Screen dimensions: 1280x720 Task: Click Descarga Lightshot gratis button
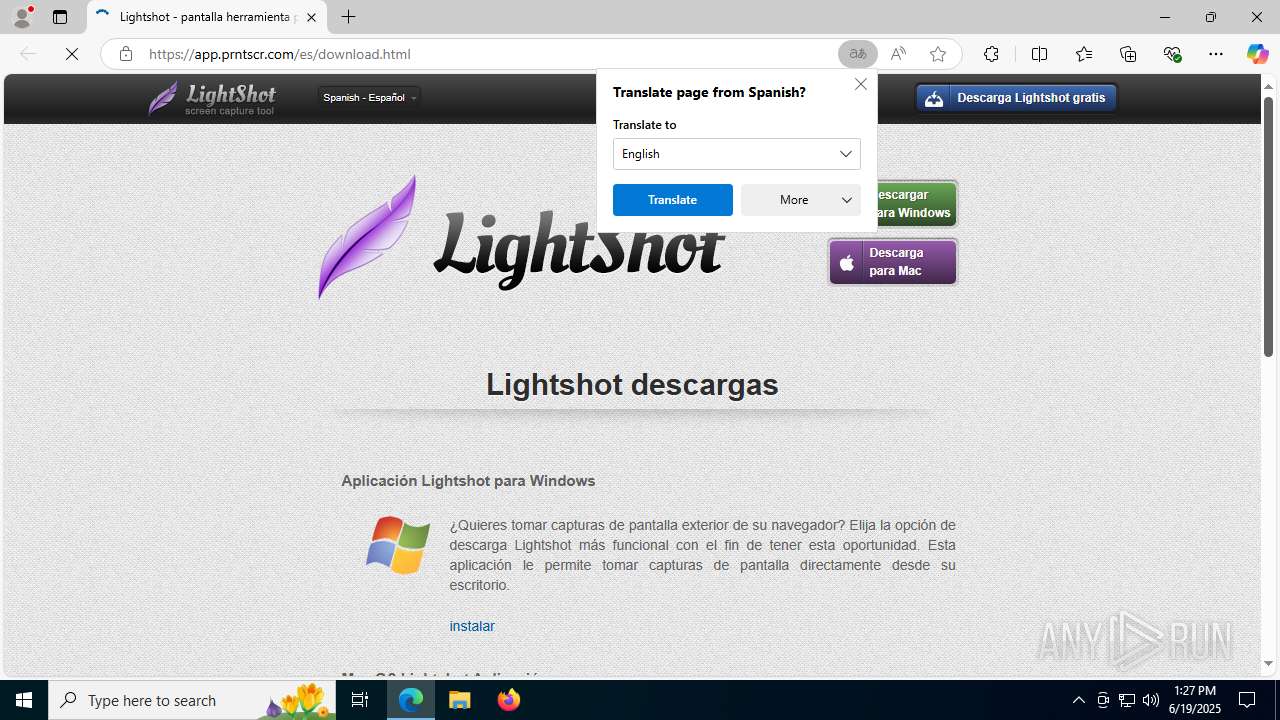[1016, 98]
